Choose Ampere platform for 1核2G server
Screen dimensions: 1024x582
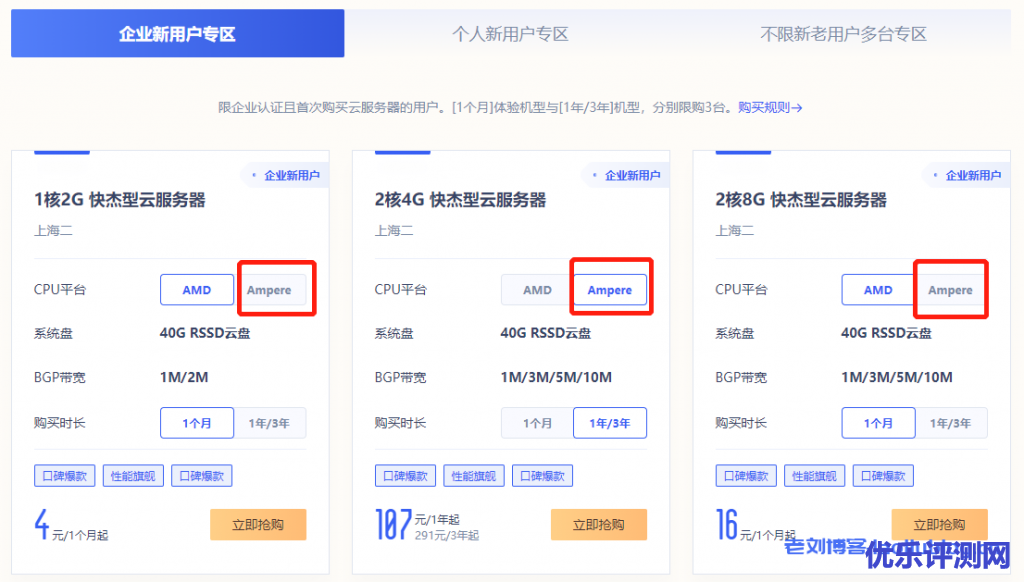[270, 290]
